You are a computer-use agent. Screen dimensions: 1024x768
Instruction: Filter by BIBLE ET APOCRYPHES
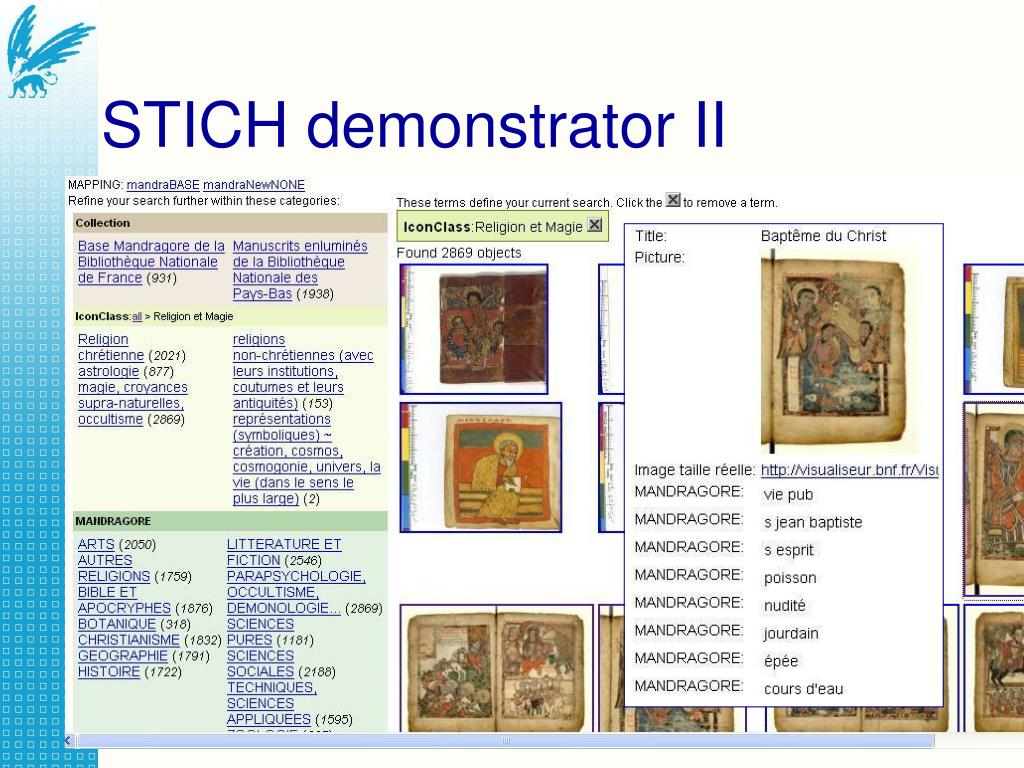point(123,600)
